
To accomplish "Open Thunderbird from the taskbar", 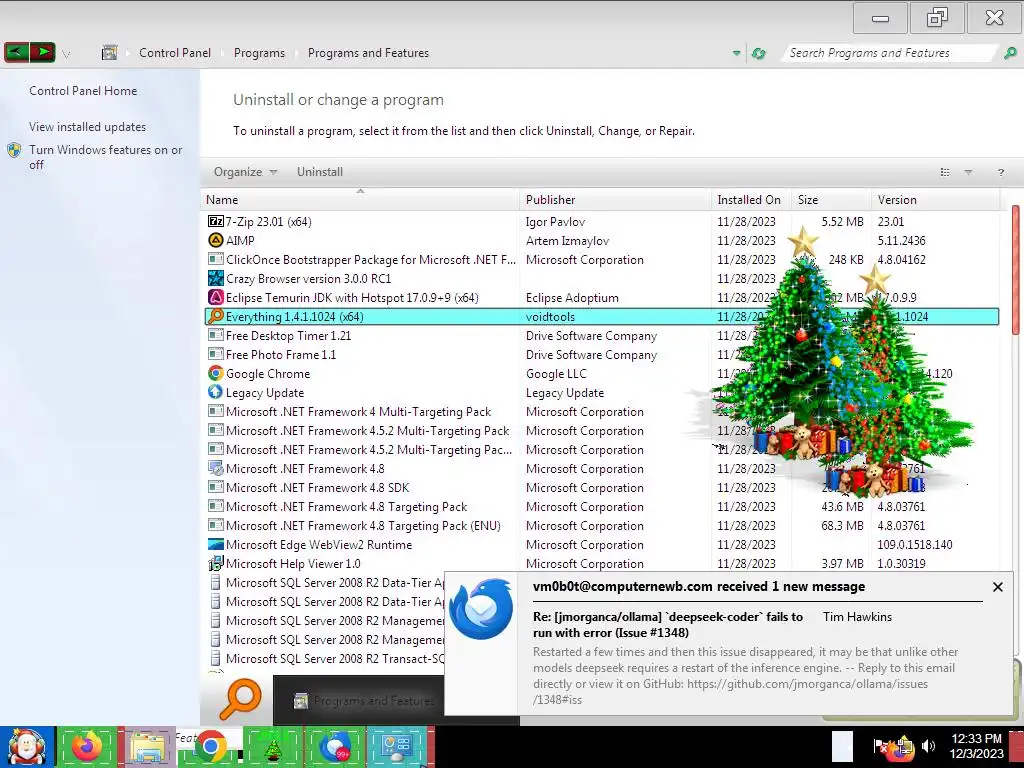I will pos(334,747).
